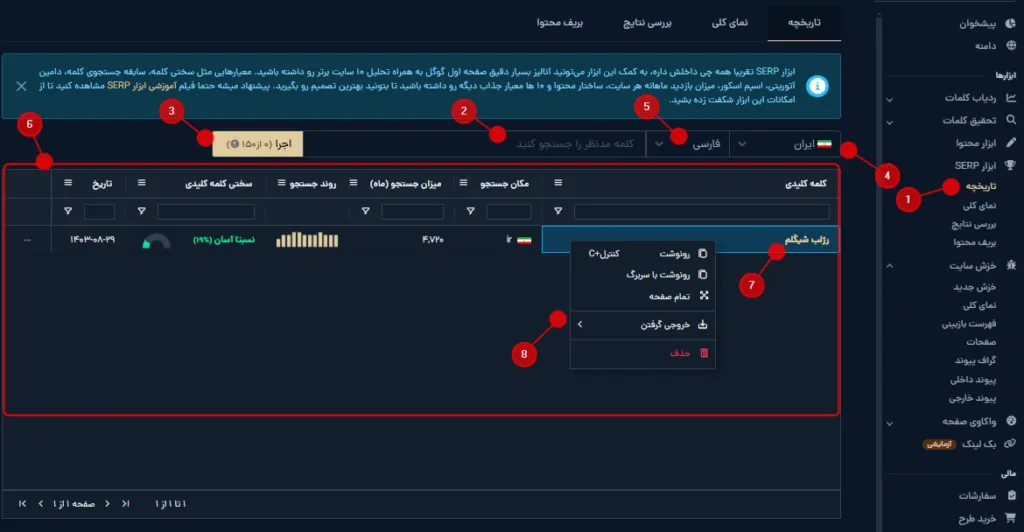Click the سفارشات orders icon
The height and width of the screenshot is (532, 1024).
[x=1011, y=495]
